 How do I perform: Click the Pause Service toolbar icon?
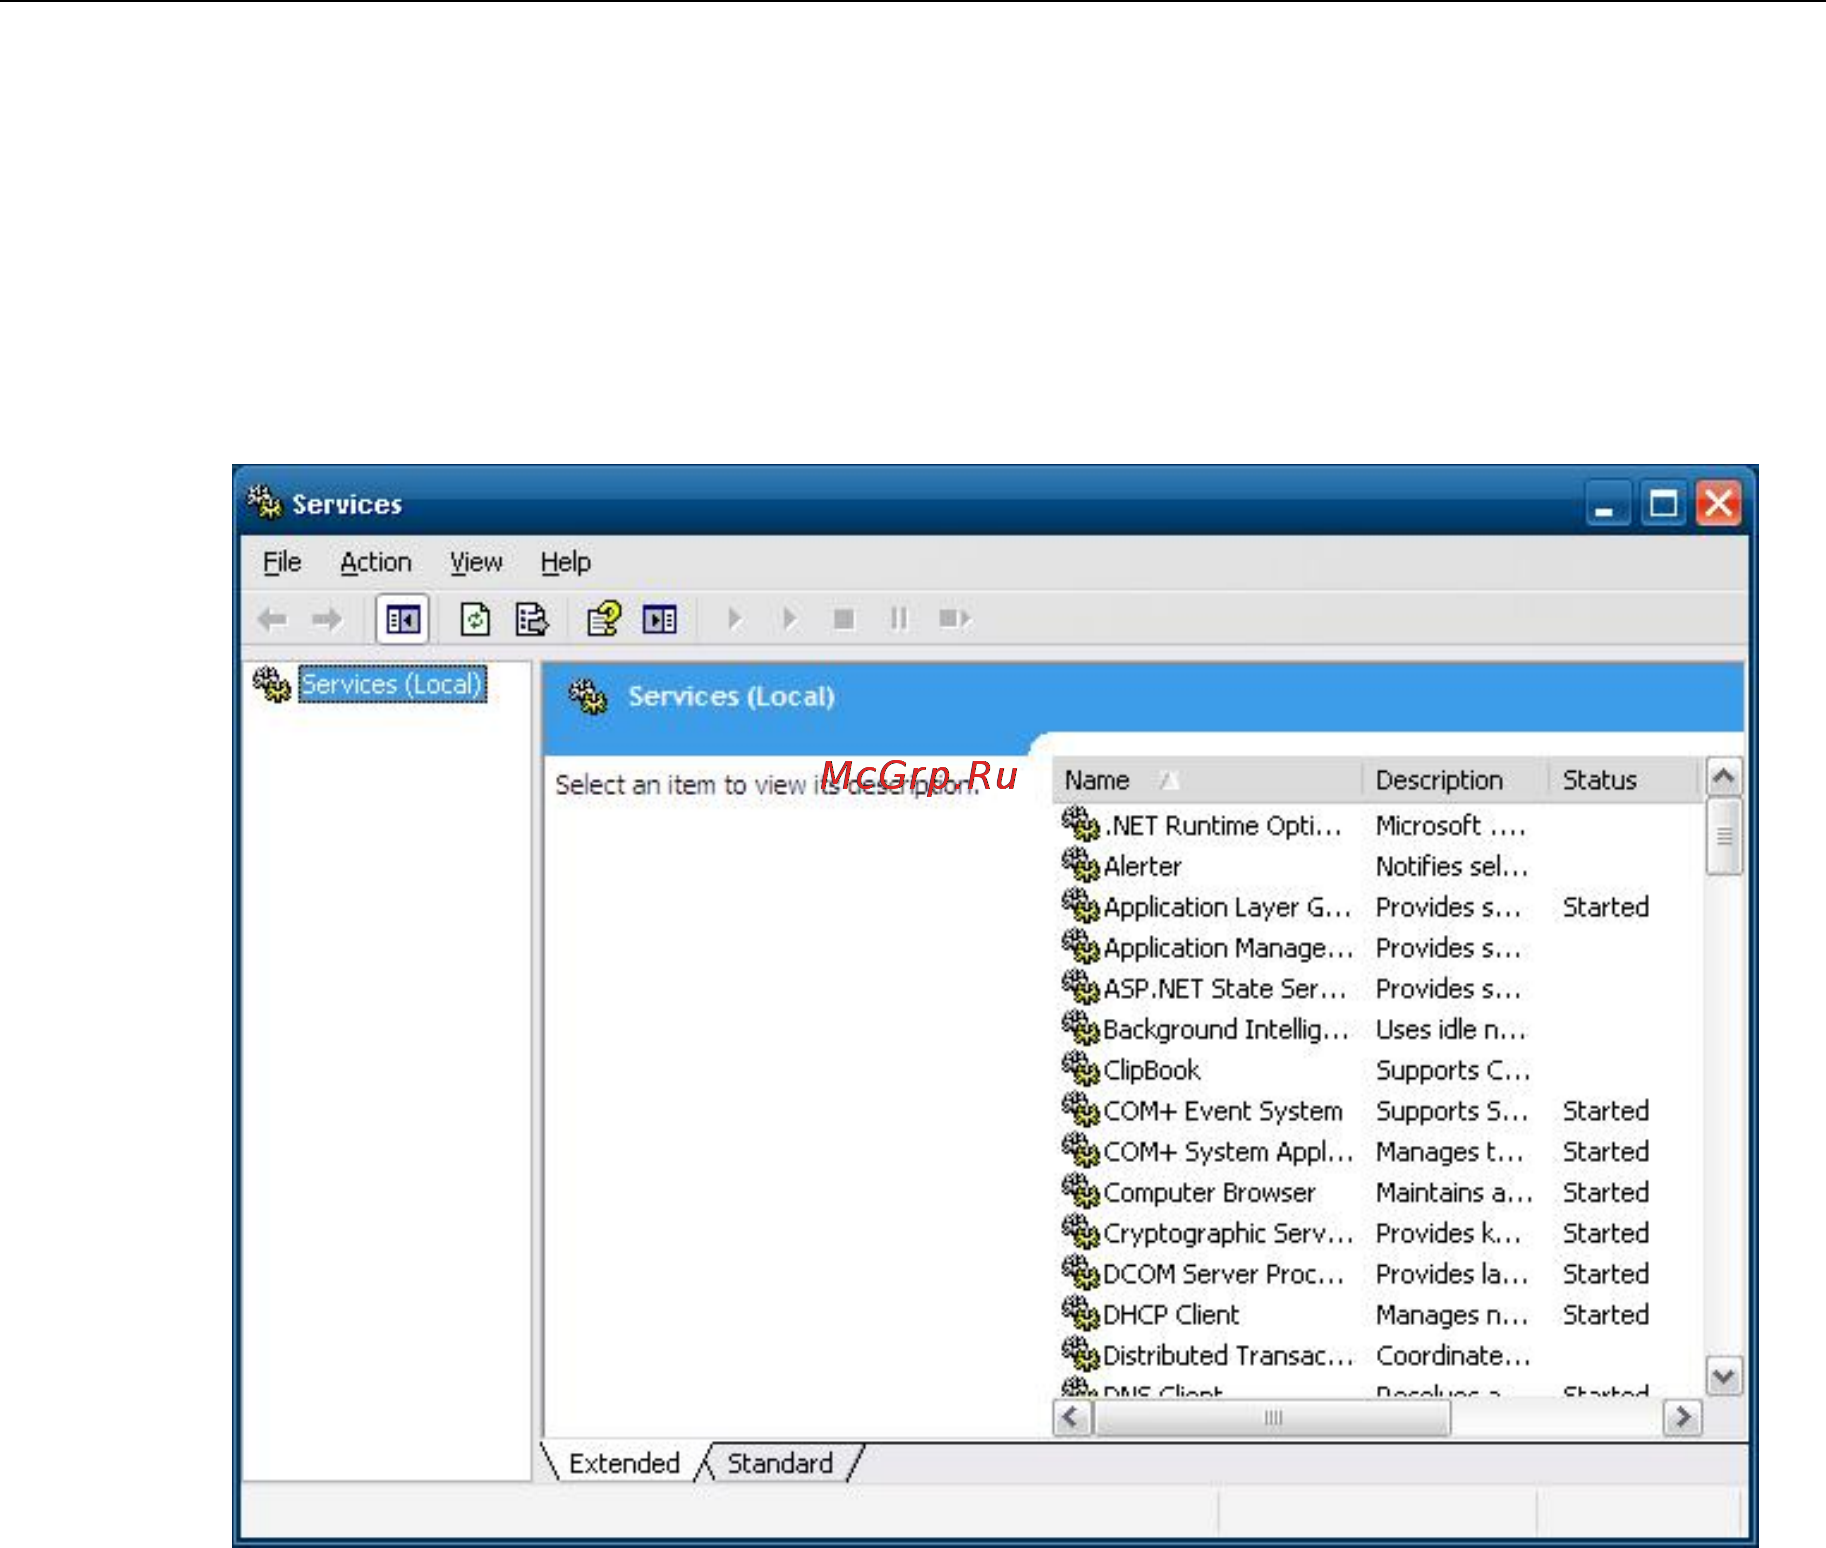899,620
